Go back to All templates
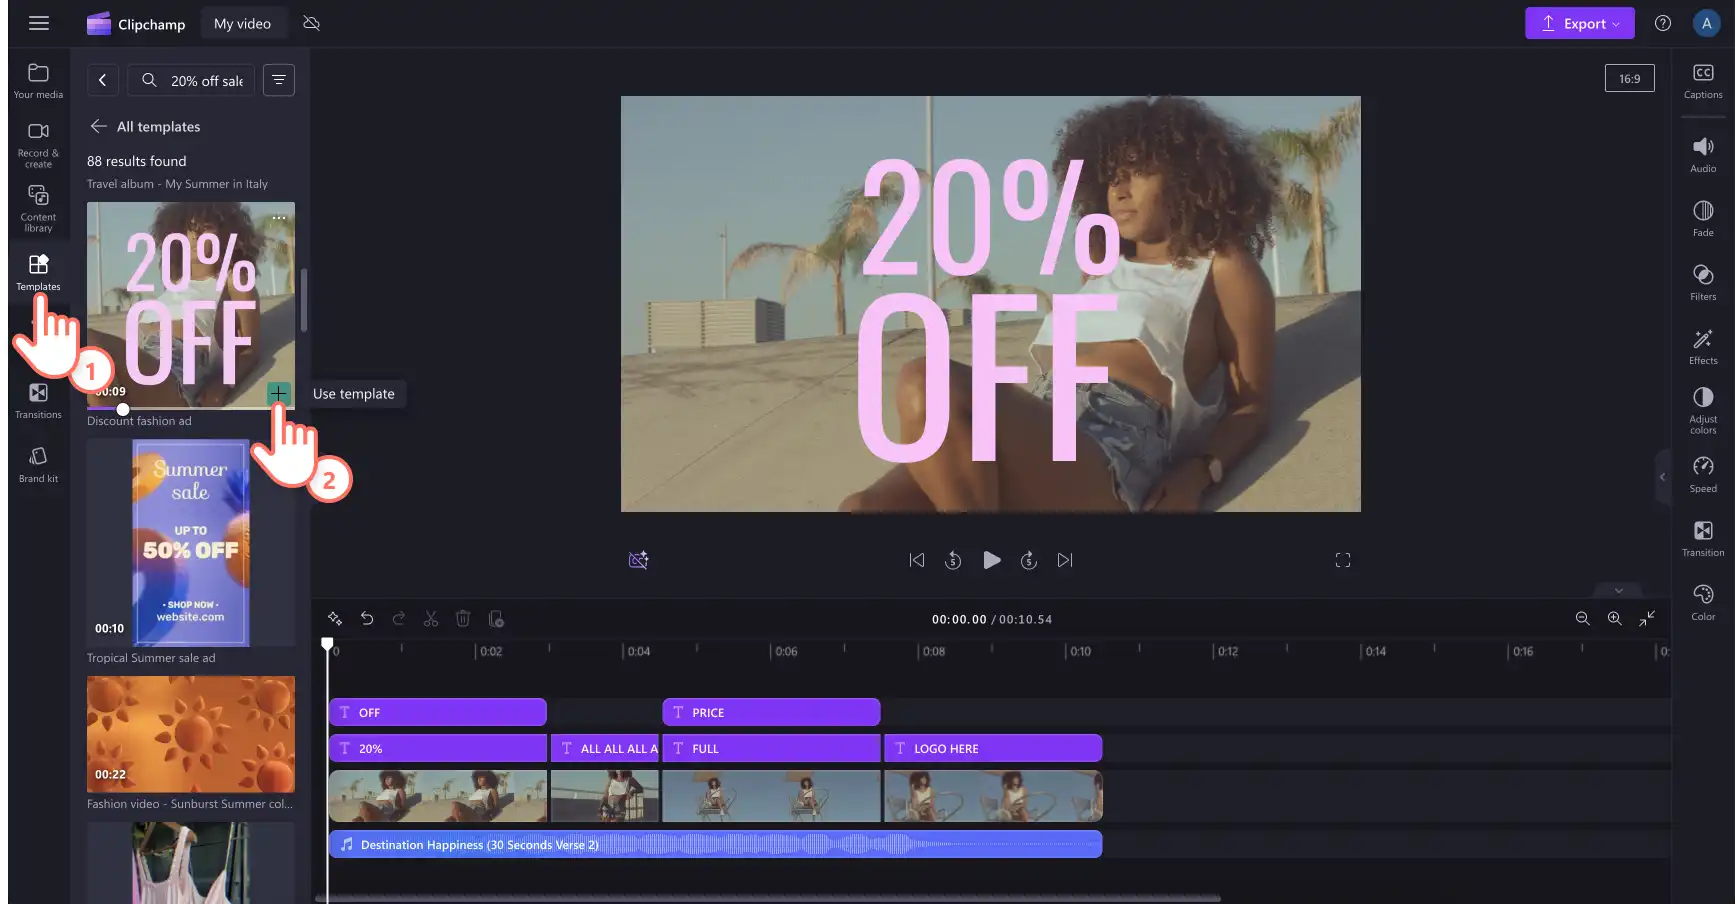 click(x=145, y=127)
